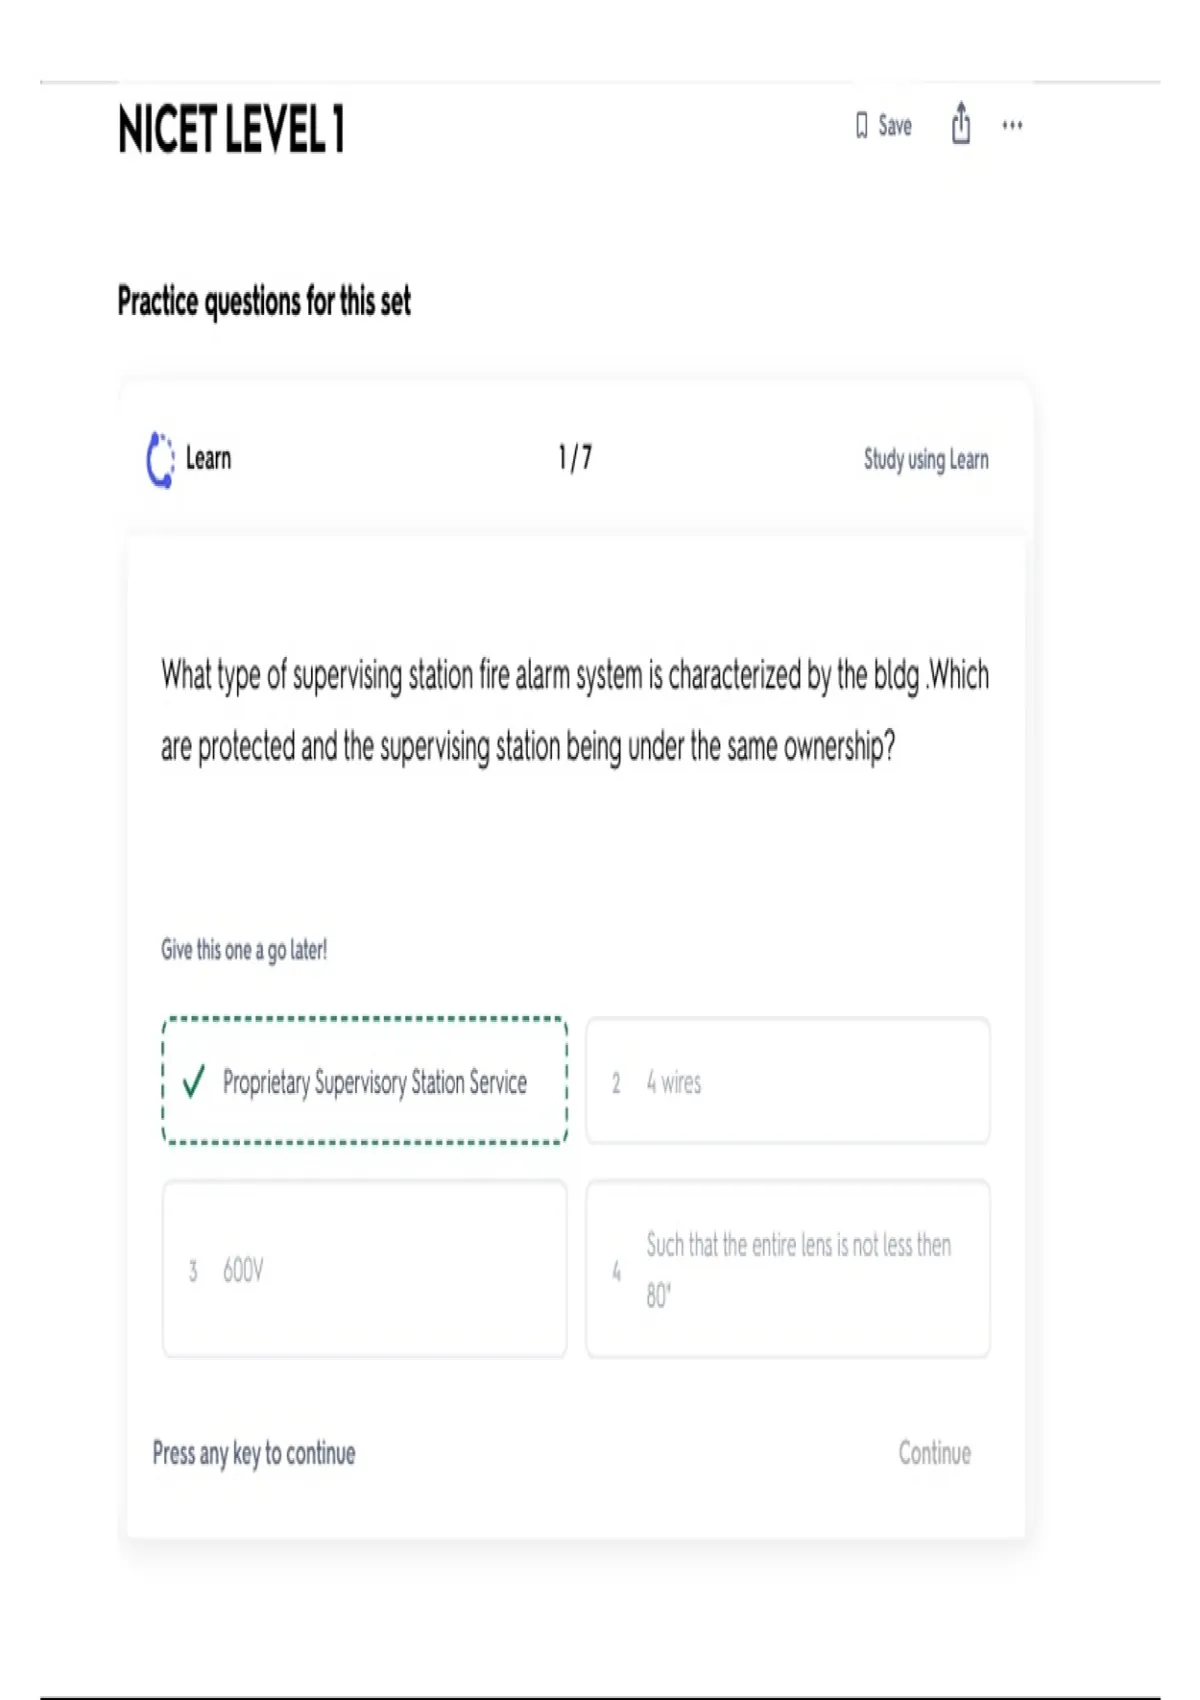The image size is (1200, 1700).
Task: Click the number 2 badge beside 4 wires
Action: click(616, 1083)
